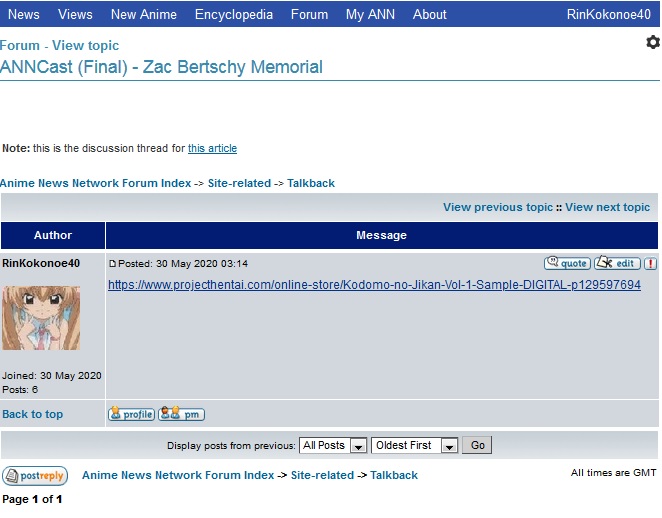
Task: Click the Author column header
Action: 53,235
